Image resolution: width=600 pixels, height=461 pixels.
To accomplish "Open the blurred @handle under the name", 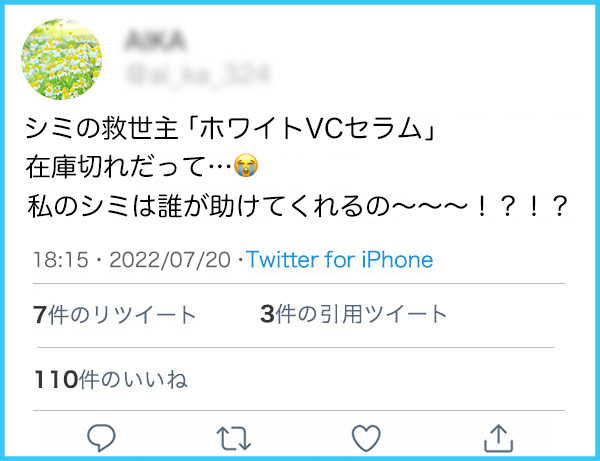I will (198, 74).
